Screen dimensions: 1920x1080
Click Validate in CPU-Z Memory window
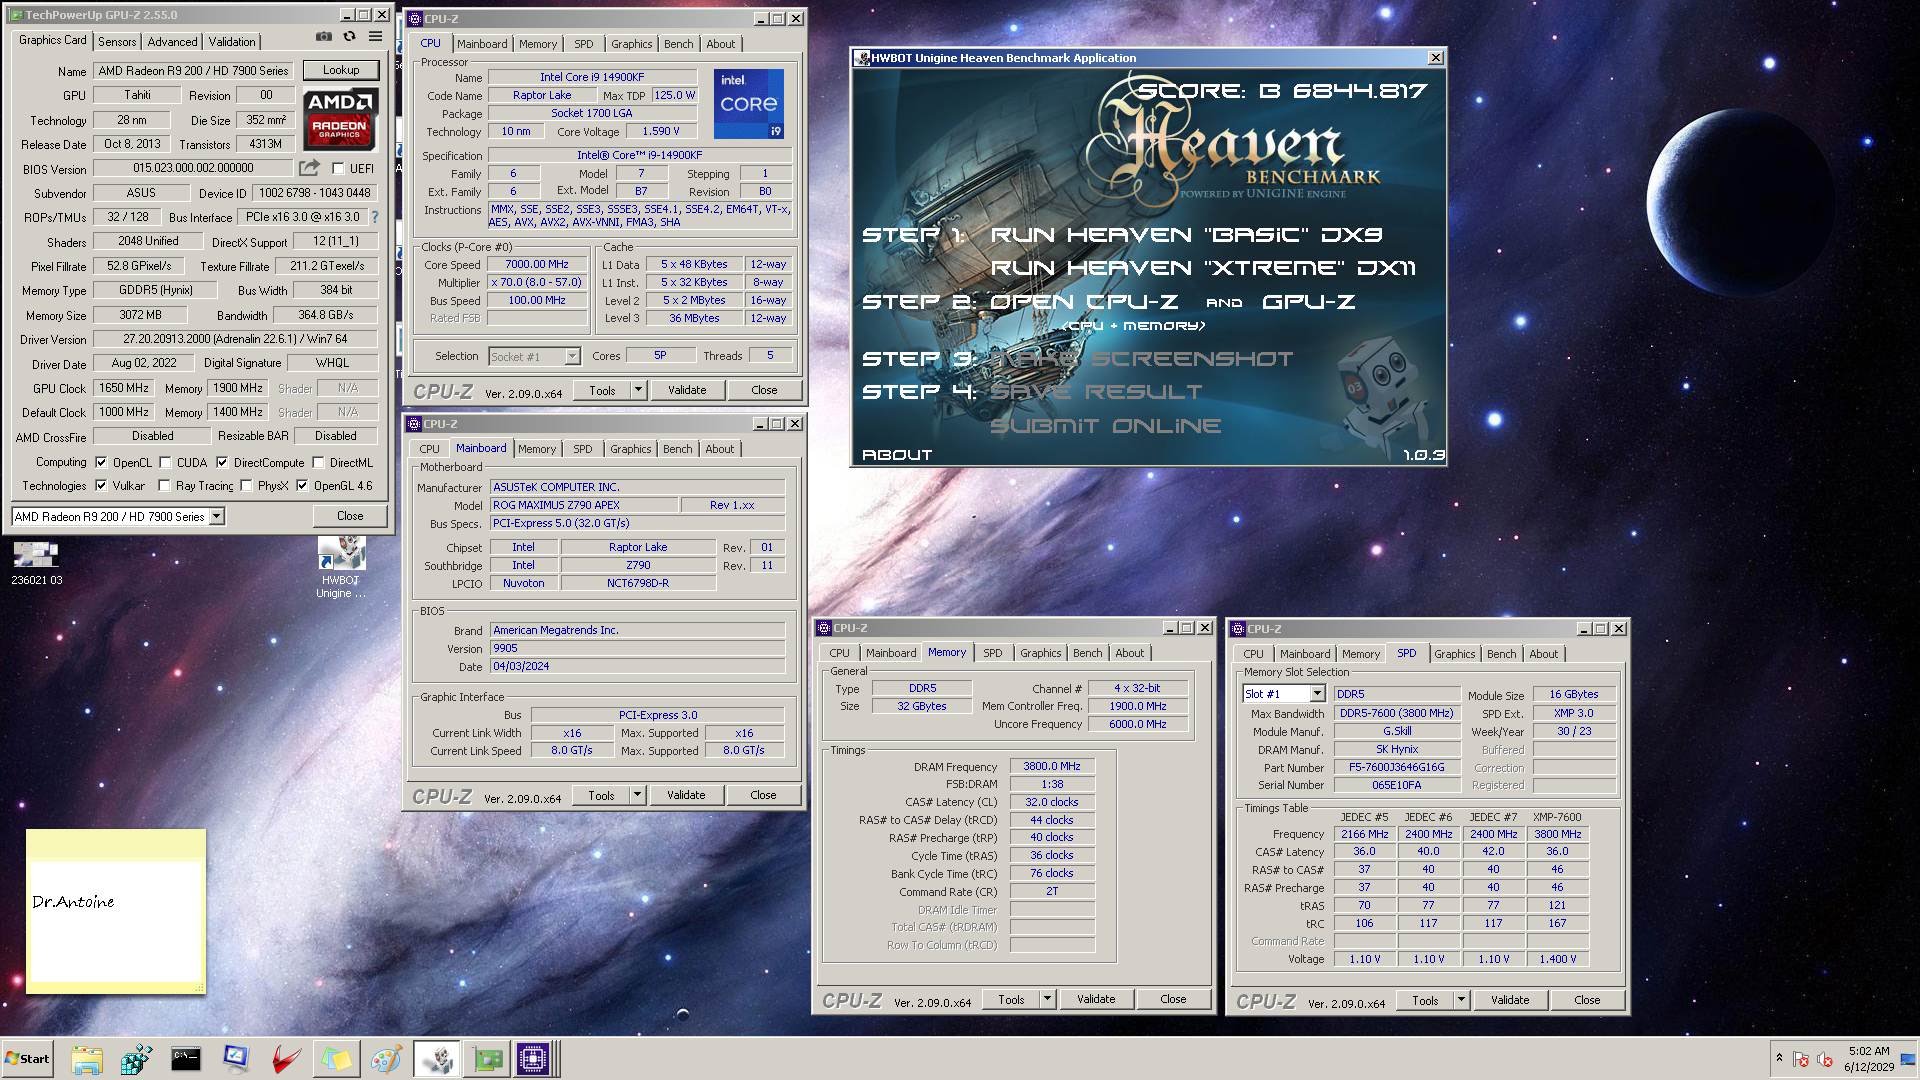[x=1096, y=999]
